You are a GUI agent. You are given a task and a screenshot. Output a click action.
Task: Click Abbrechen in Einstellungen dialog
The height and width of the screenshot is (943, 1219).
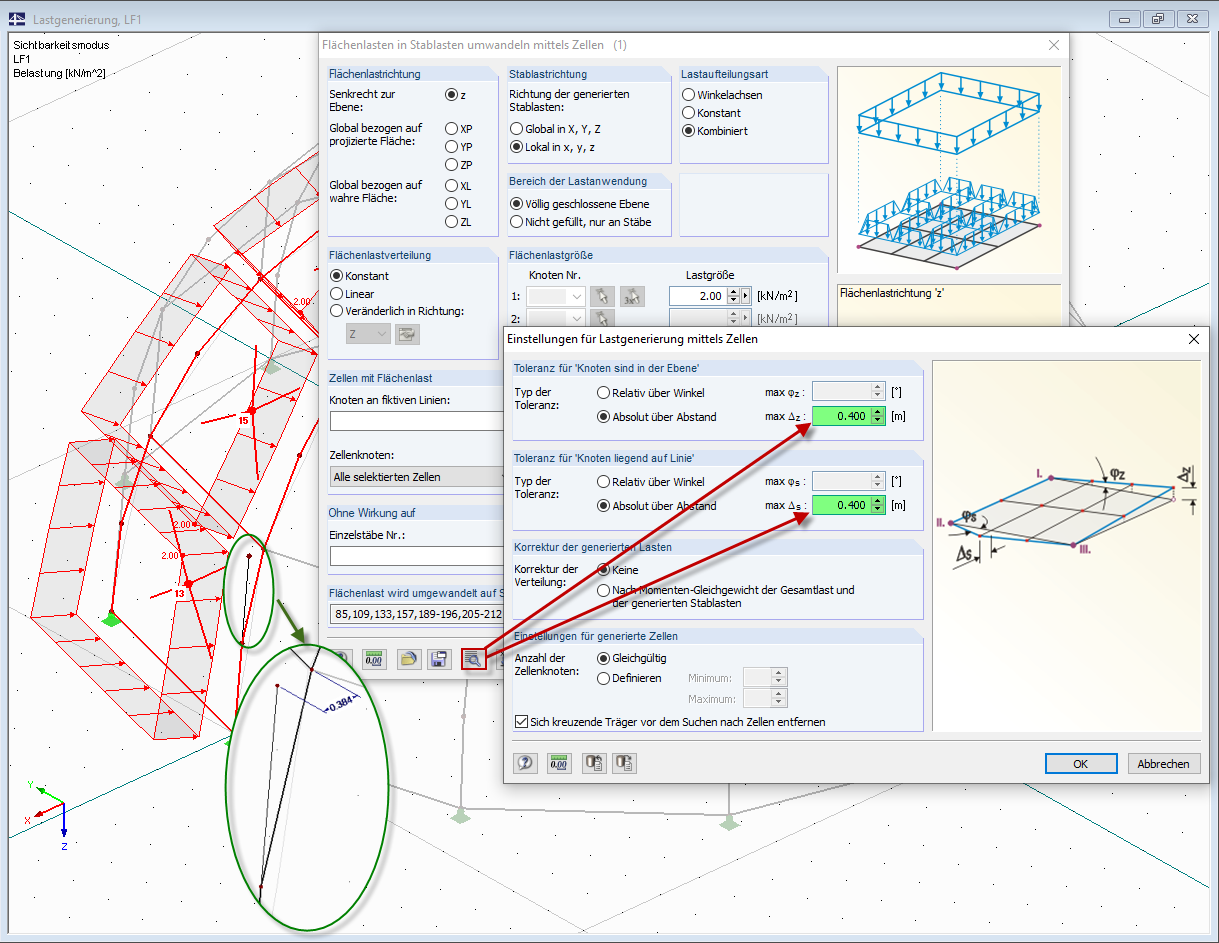[x=1164, y=763]
